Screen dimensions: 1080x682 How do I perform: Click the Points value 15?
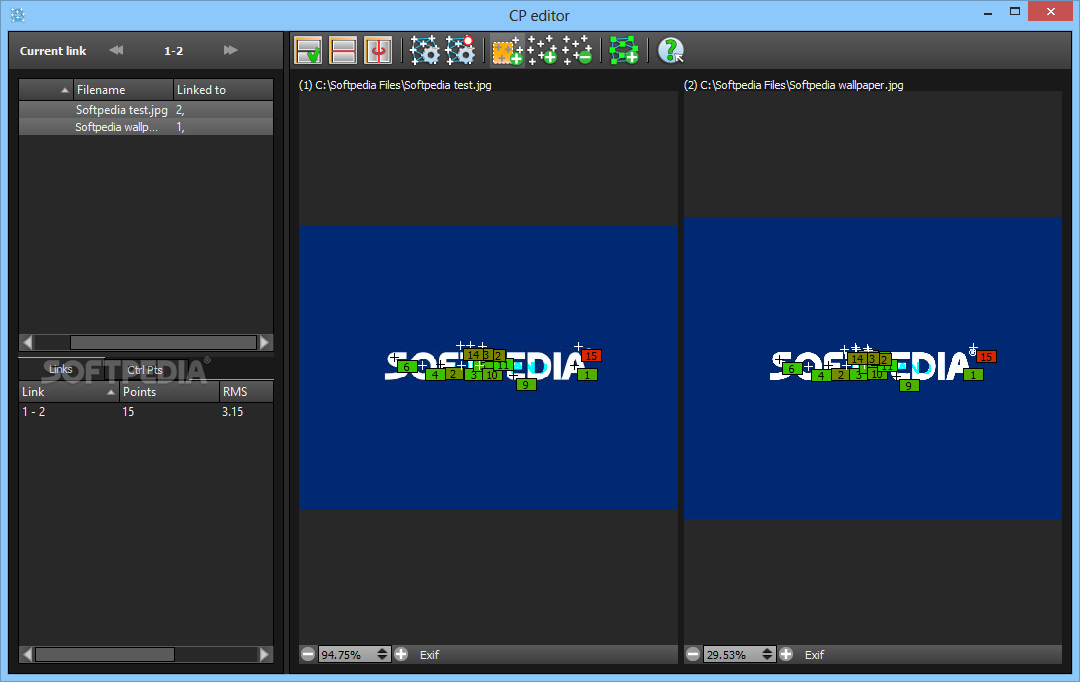128,411
